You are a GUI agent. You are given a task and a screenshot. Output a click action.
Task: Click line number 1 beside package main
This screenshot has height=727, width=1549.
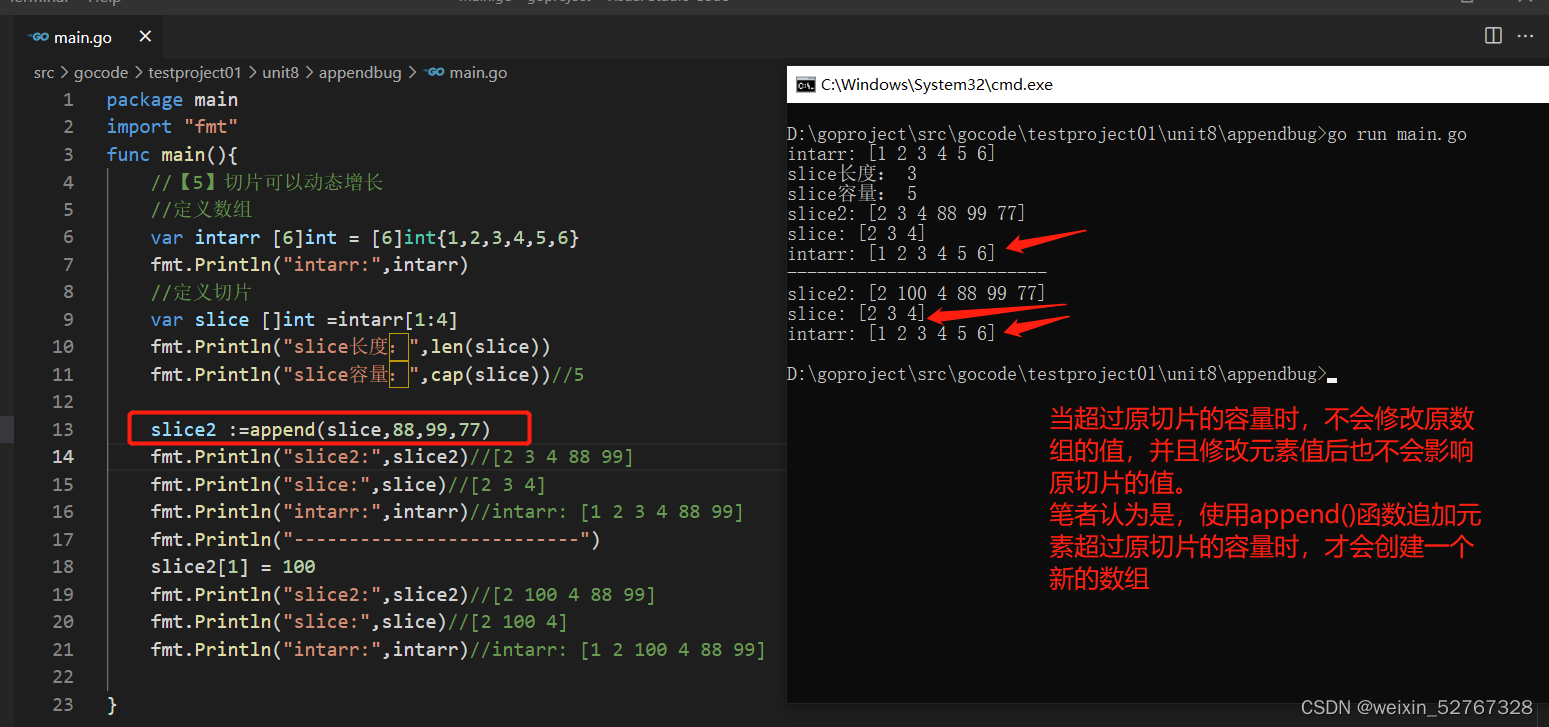[x=68, y=99]
